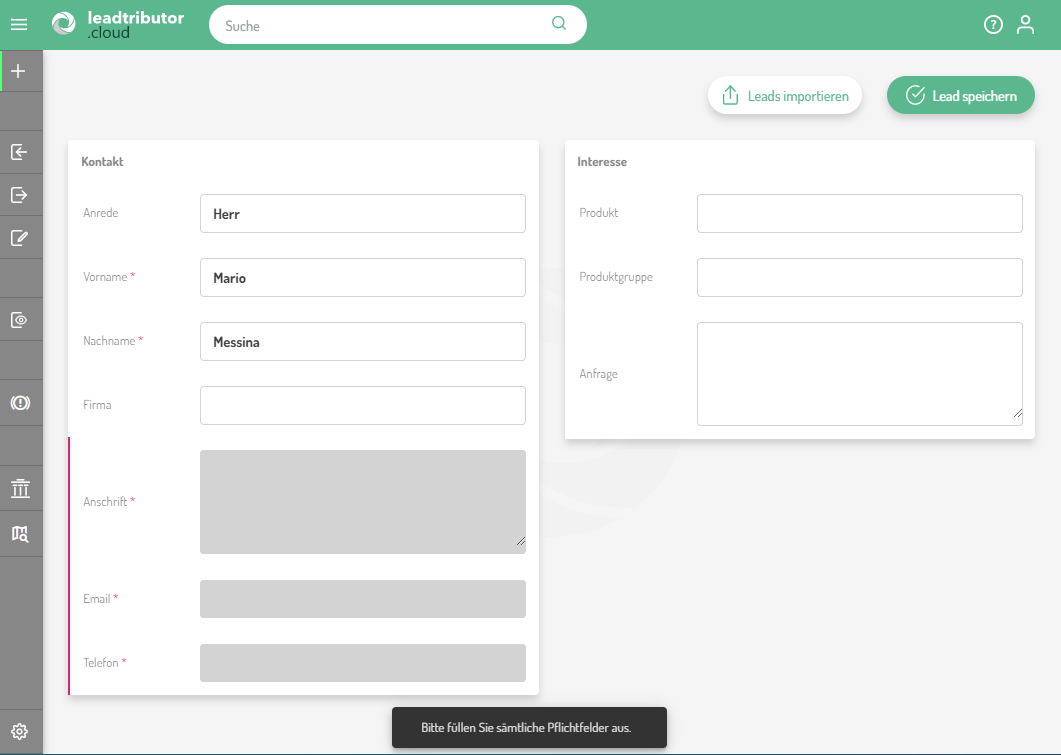Image resolution: width=1061 pixels, height=755 pixels.
Task: Open the Produkt selection field
Action: pyautogui.click(x=859, y=214)
